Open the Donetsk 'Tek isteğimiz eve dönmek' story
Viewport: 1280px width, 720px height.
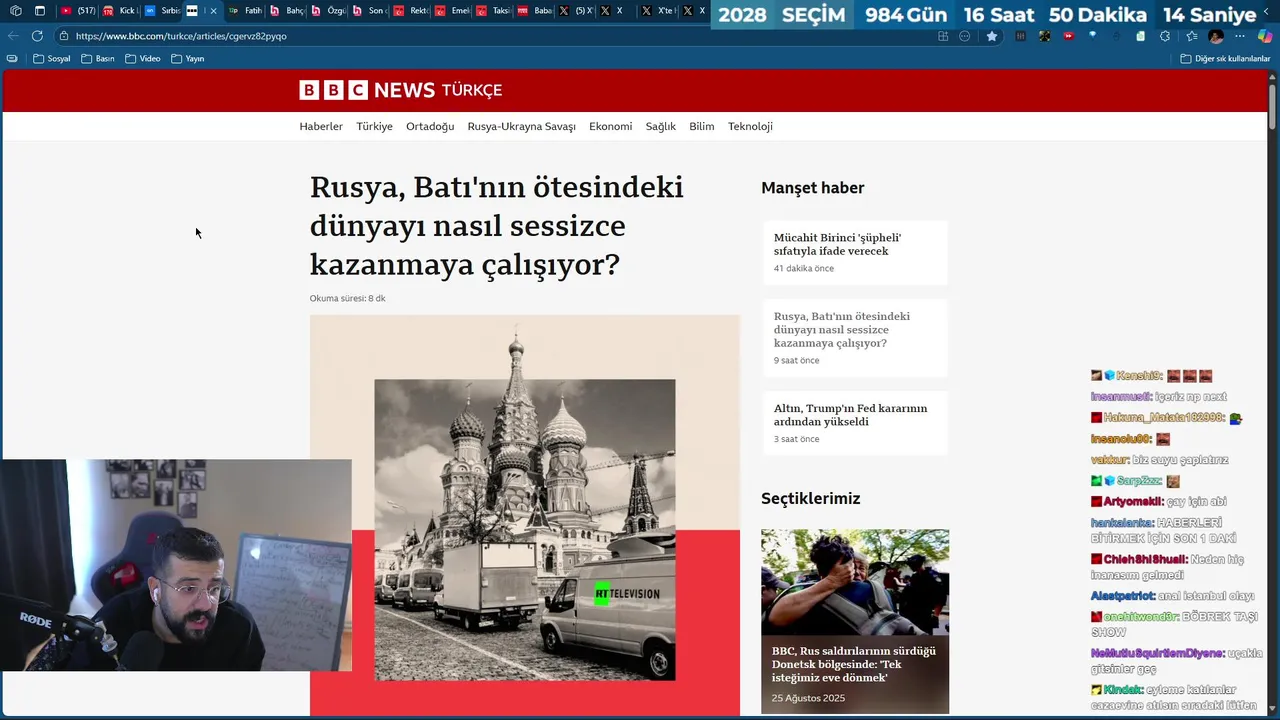[854, 664]
